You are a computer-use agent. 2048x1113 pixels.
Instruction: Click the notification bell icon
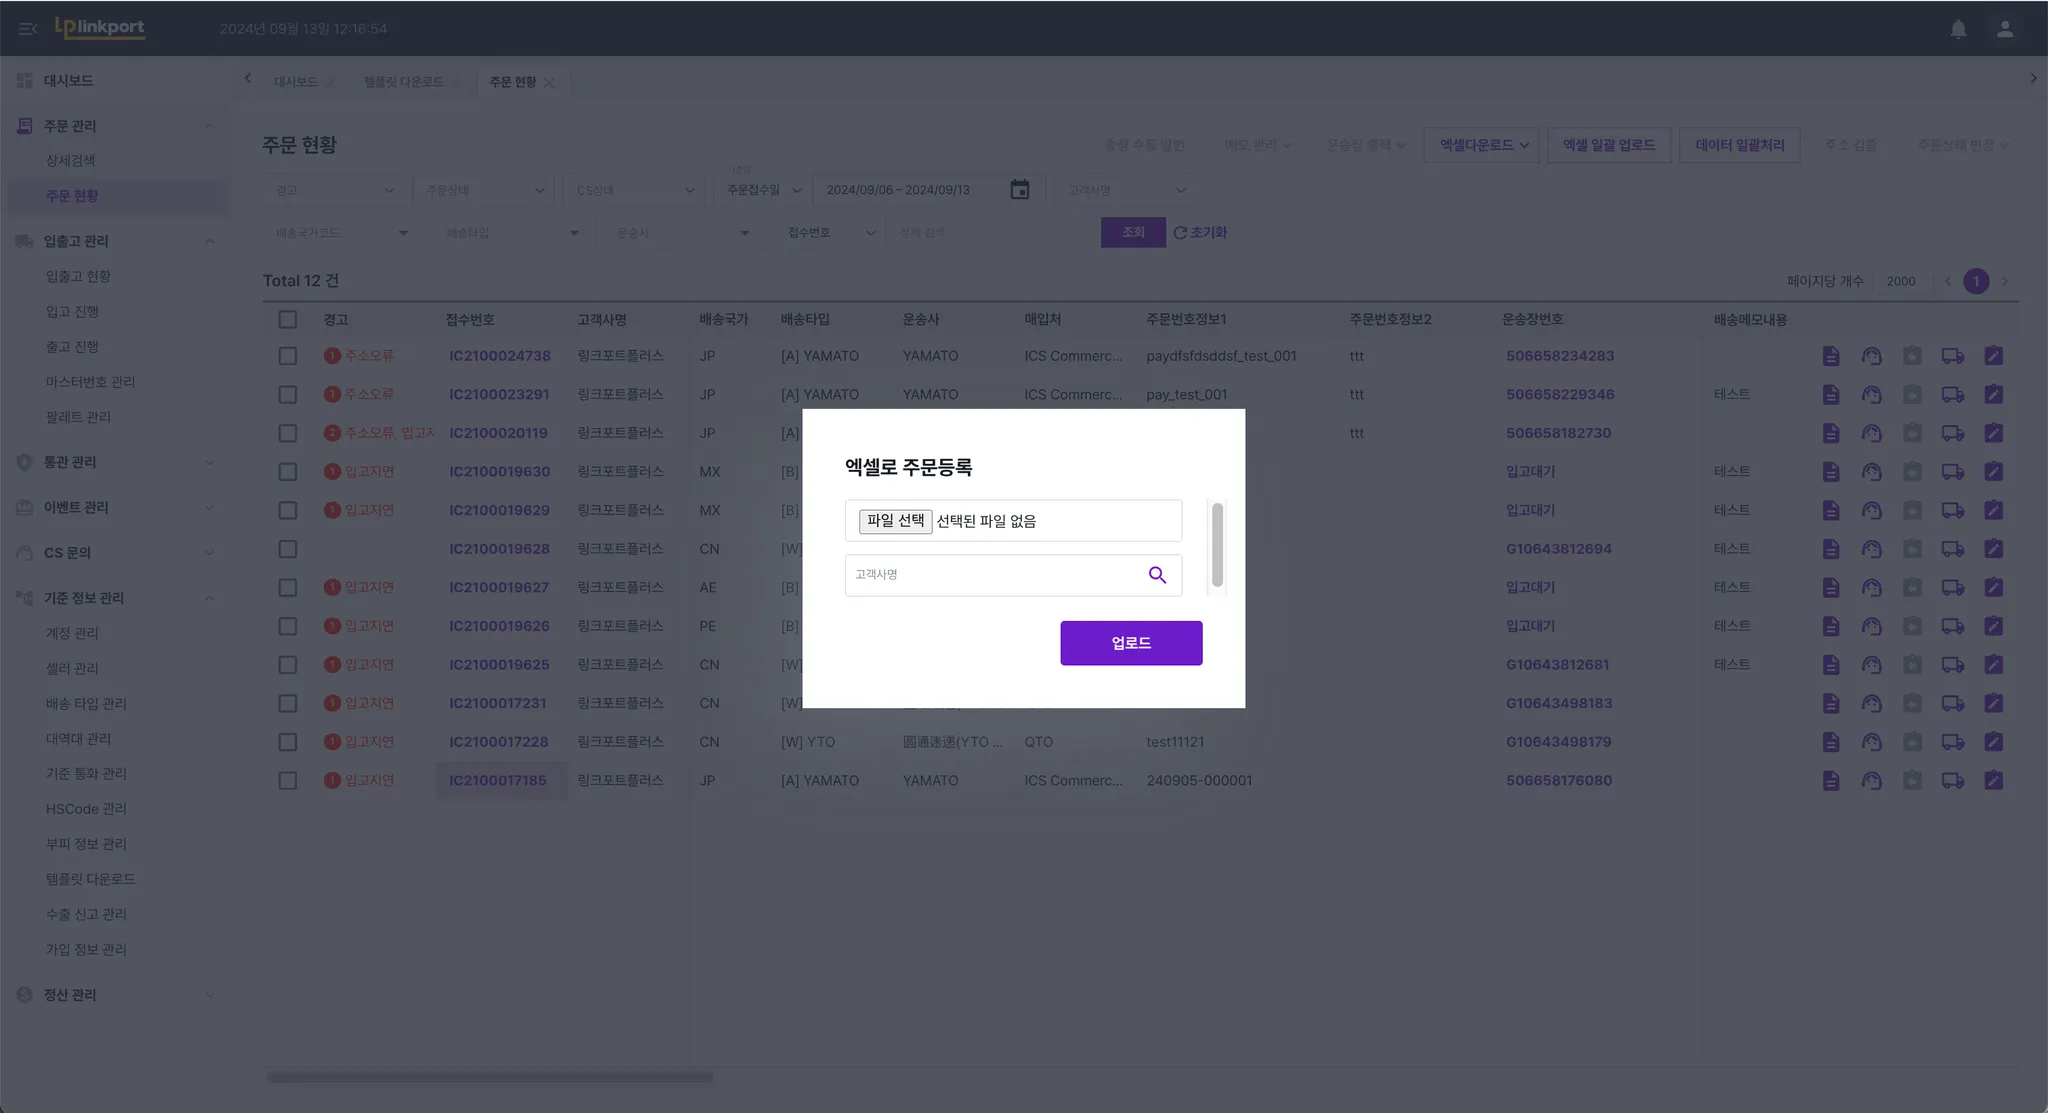[x=1958, y=29]
